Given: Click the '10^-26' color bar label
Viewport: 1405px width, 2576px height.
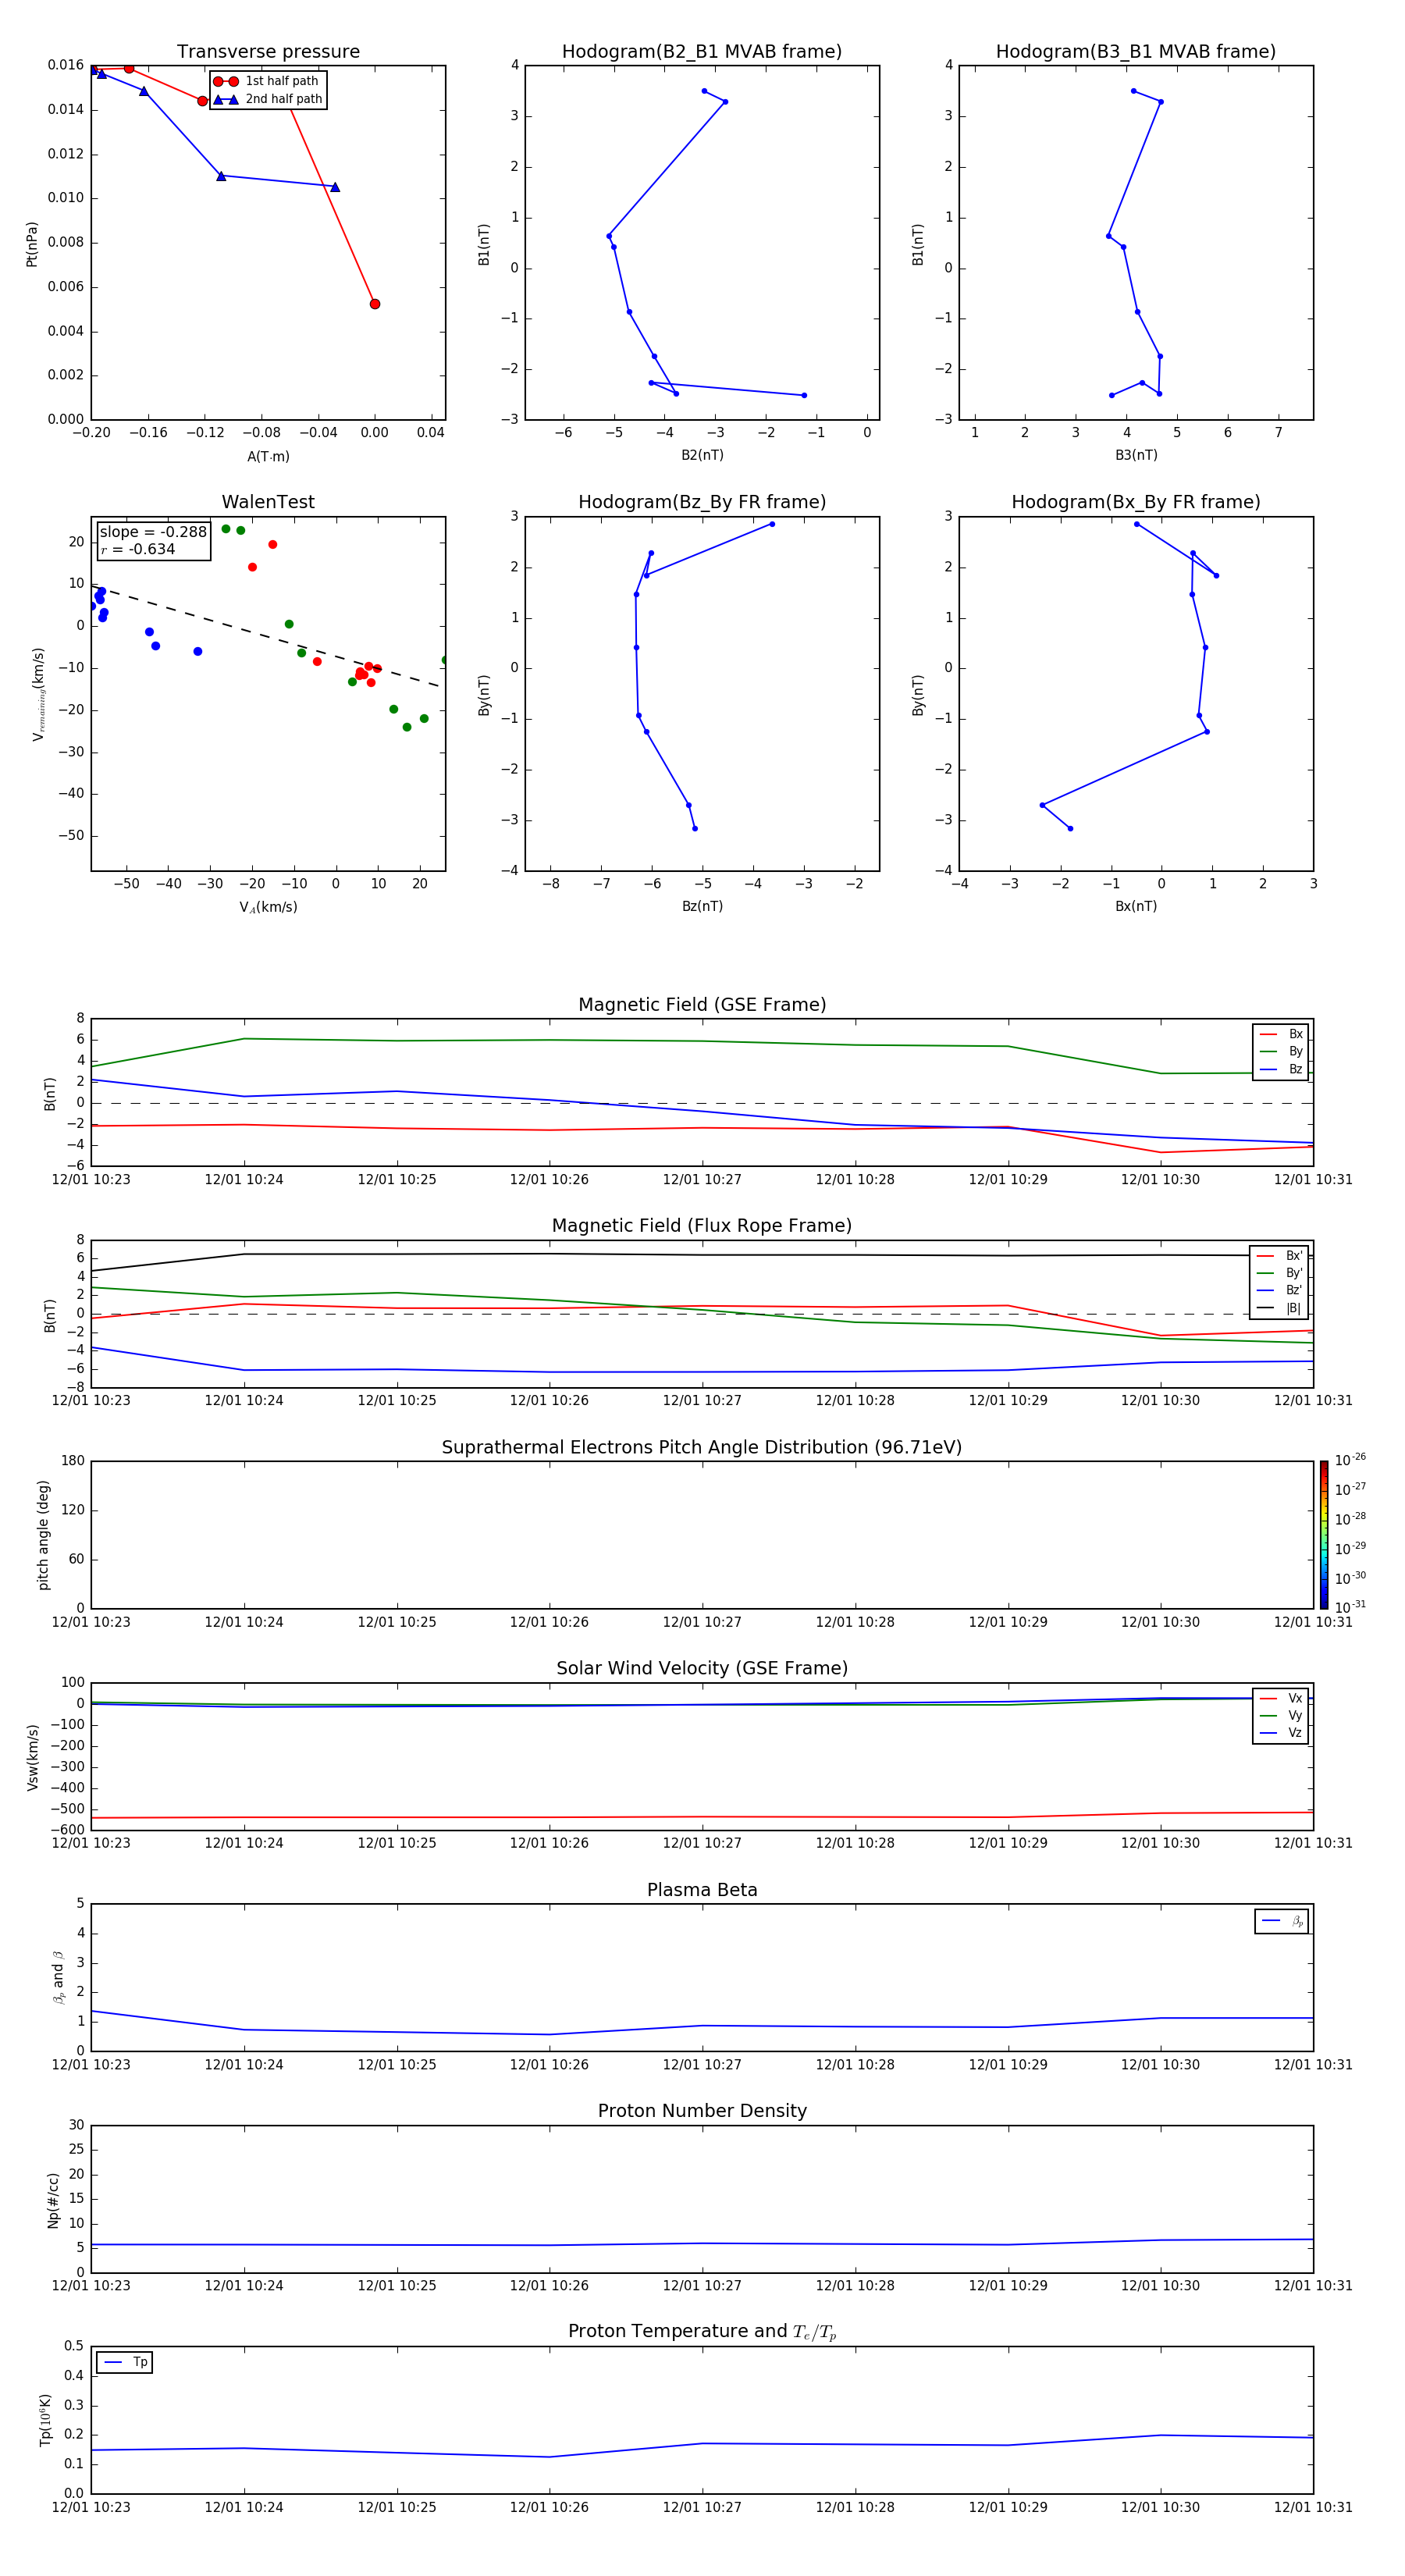Looking at the screenshot, I should click(x=1351, y=1460).
